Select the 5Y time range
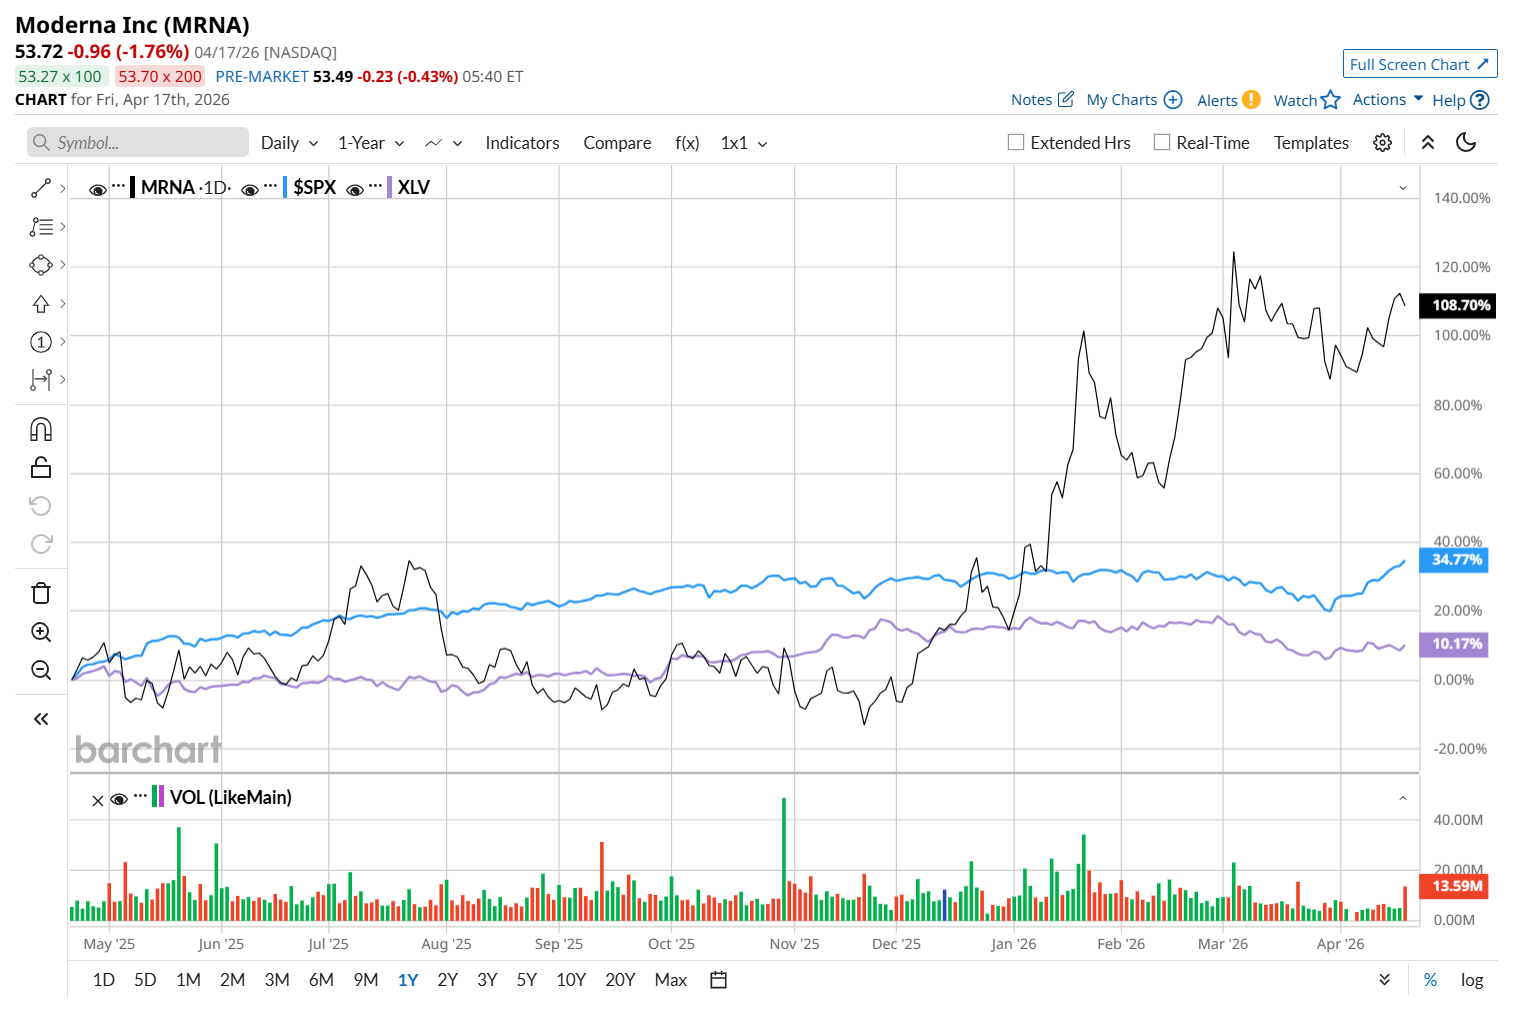Viewport: 1533px width, 1020px height. pos(527,980)
